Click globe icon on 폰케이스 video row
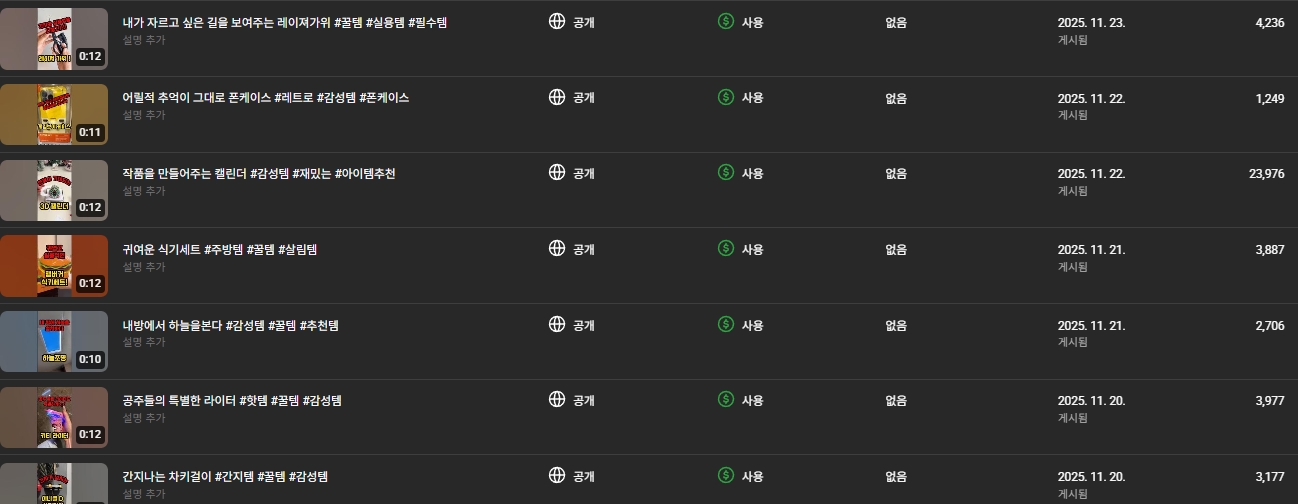 (x=557, y=97)
